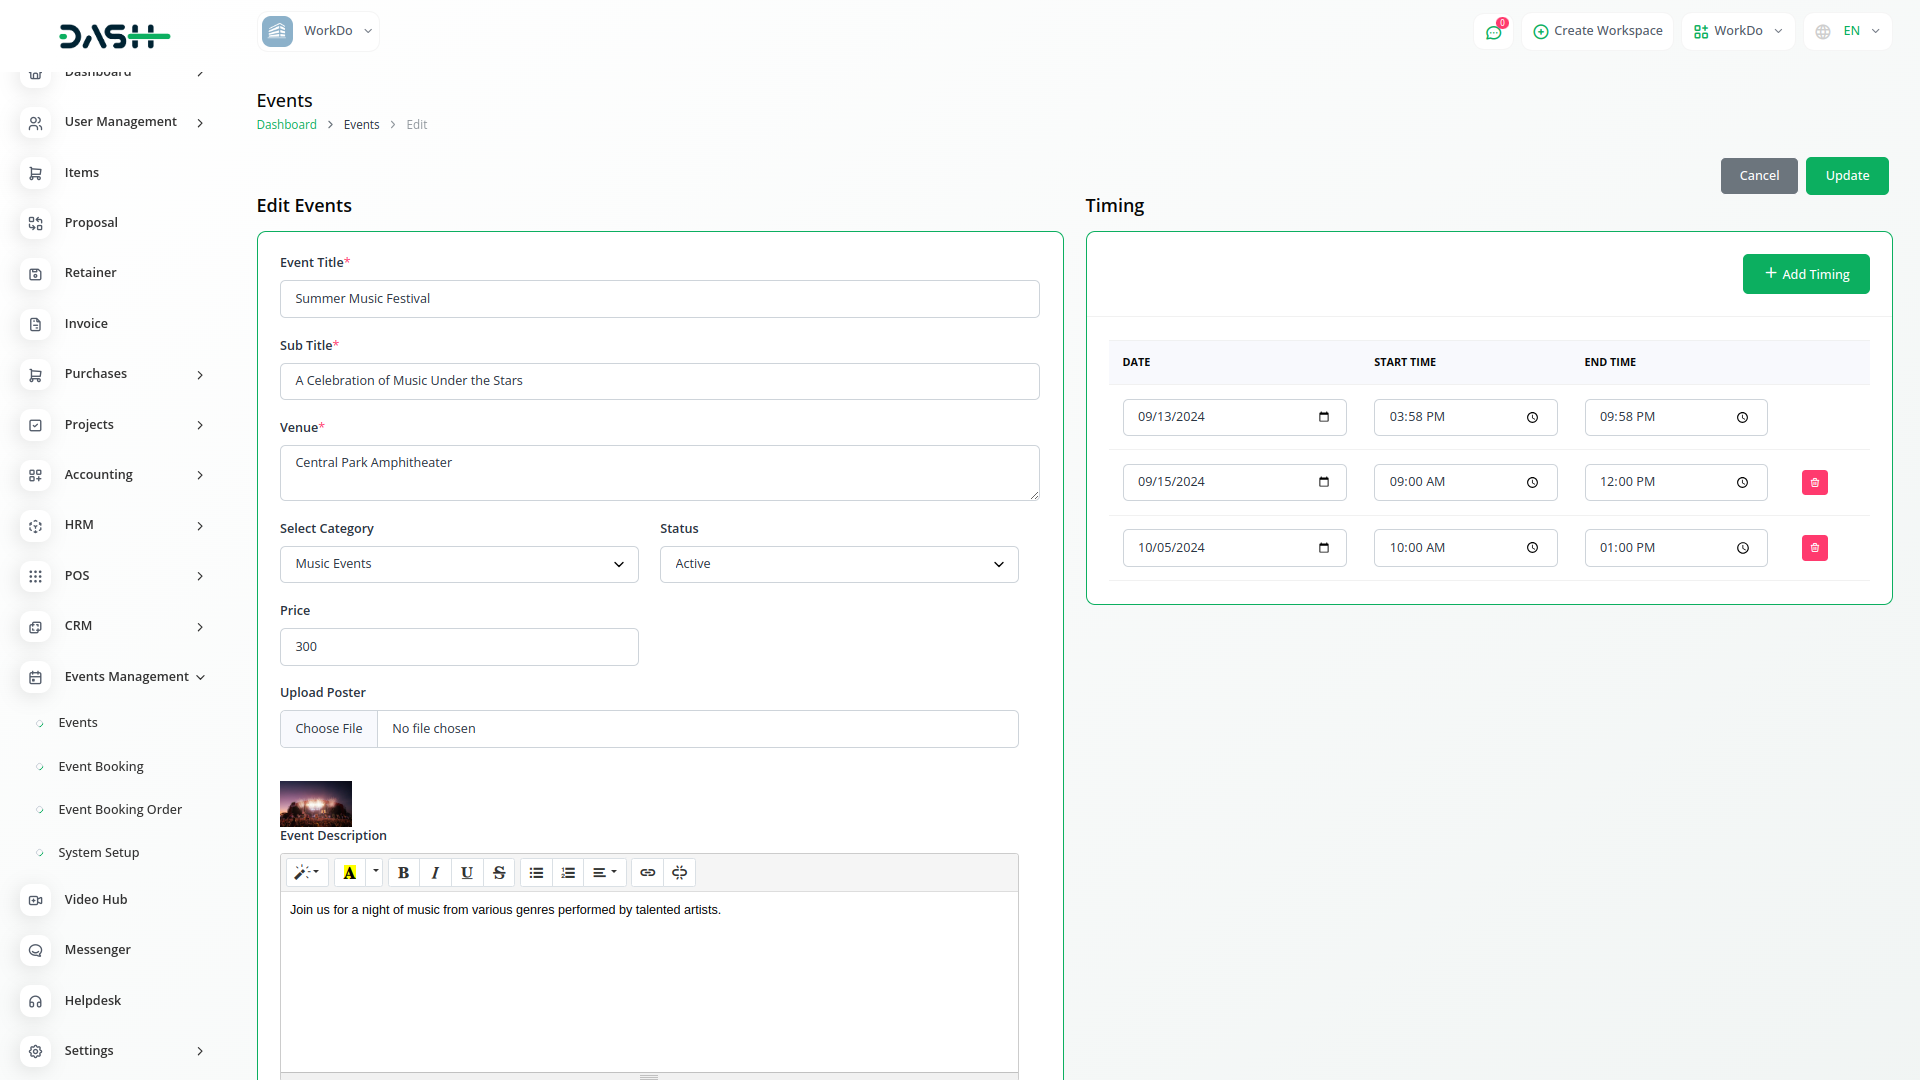The image size is (1920, 1080).
Task: Click the Add Timing button
Action: 1805,274
